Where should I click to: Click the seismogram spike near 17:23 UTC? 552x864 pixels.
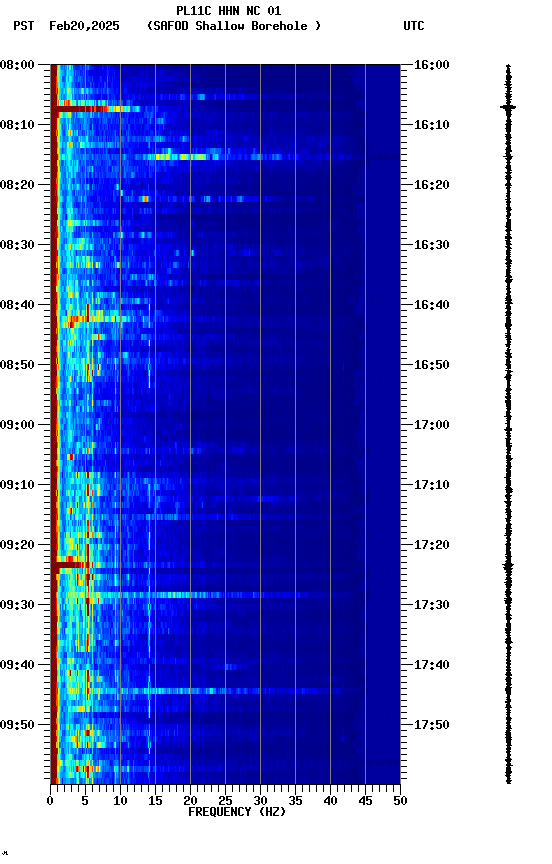click(508, 565)
